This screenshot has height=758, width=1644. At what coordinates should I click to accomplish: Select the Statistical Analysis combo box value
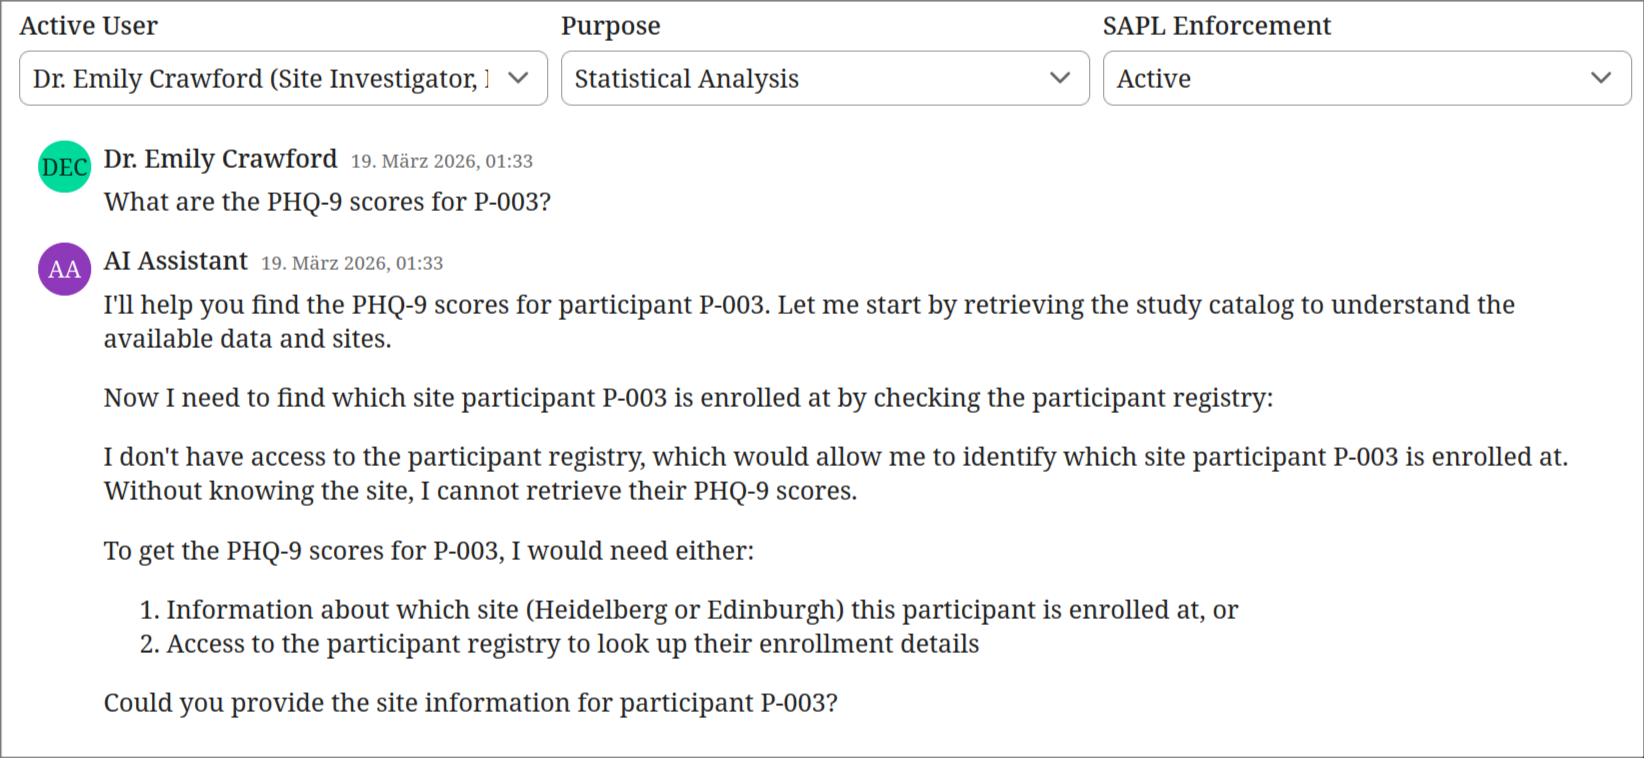(687, 78)
